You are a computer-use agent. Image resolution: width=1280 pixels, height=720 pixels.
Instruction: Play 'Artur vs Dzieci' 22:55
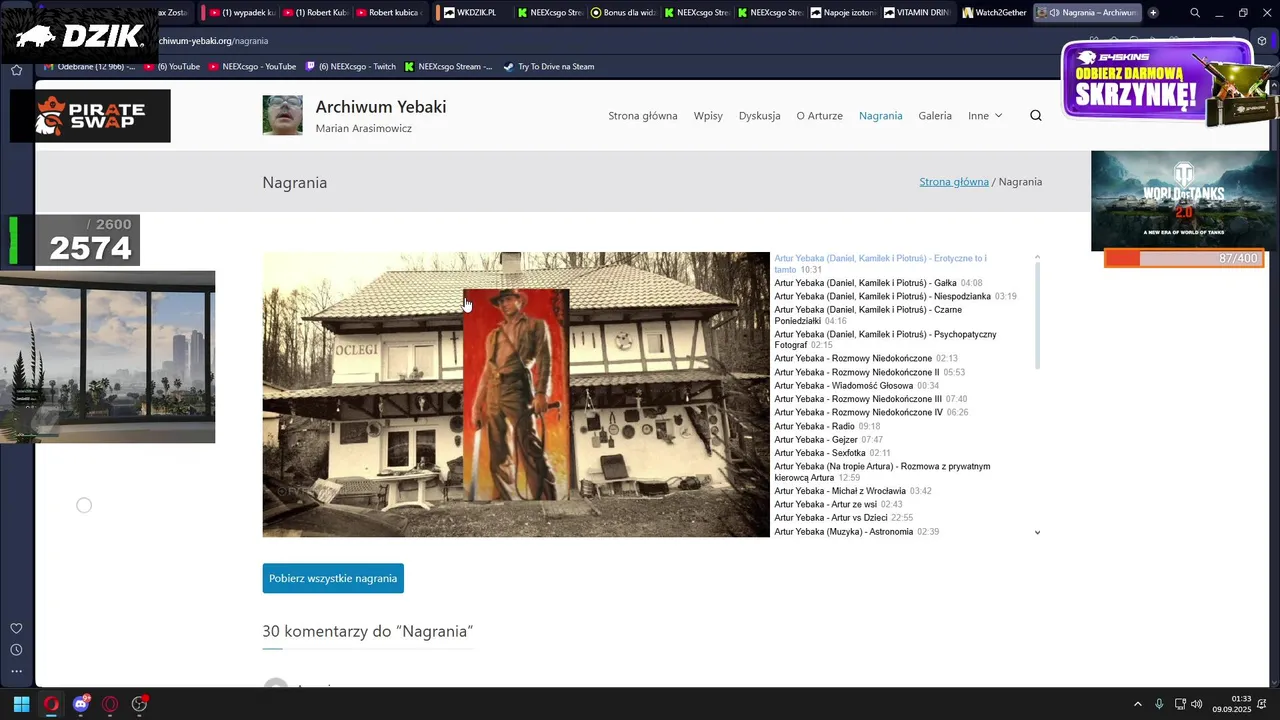[844, 518]
